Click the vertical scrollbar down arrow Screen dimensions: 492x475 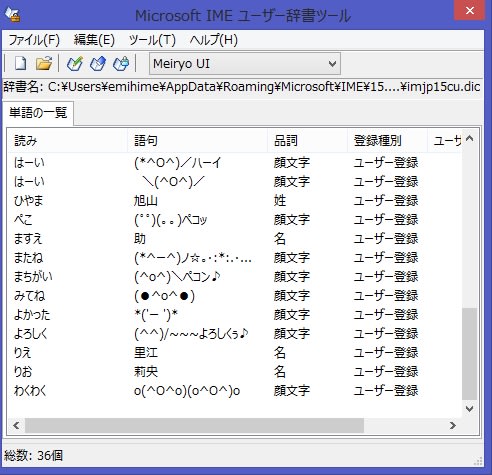469,409
